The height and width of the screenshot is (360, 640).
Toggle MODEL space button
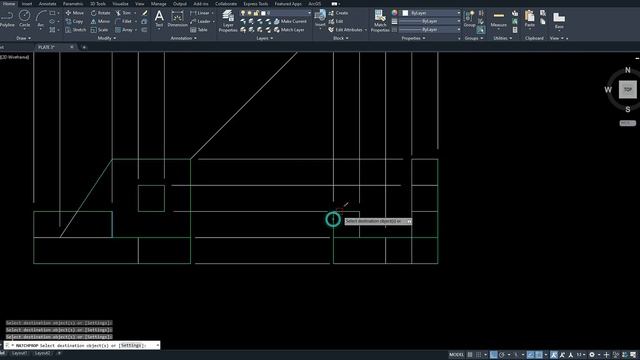(x=456, y=355)
